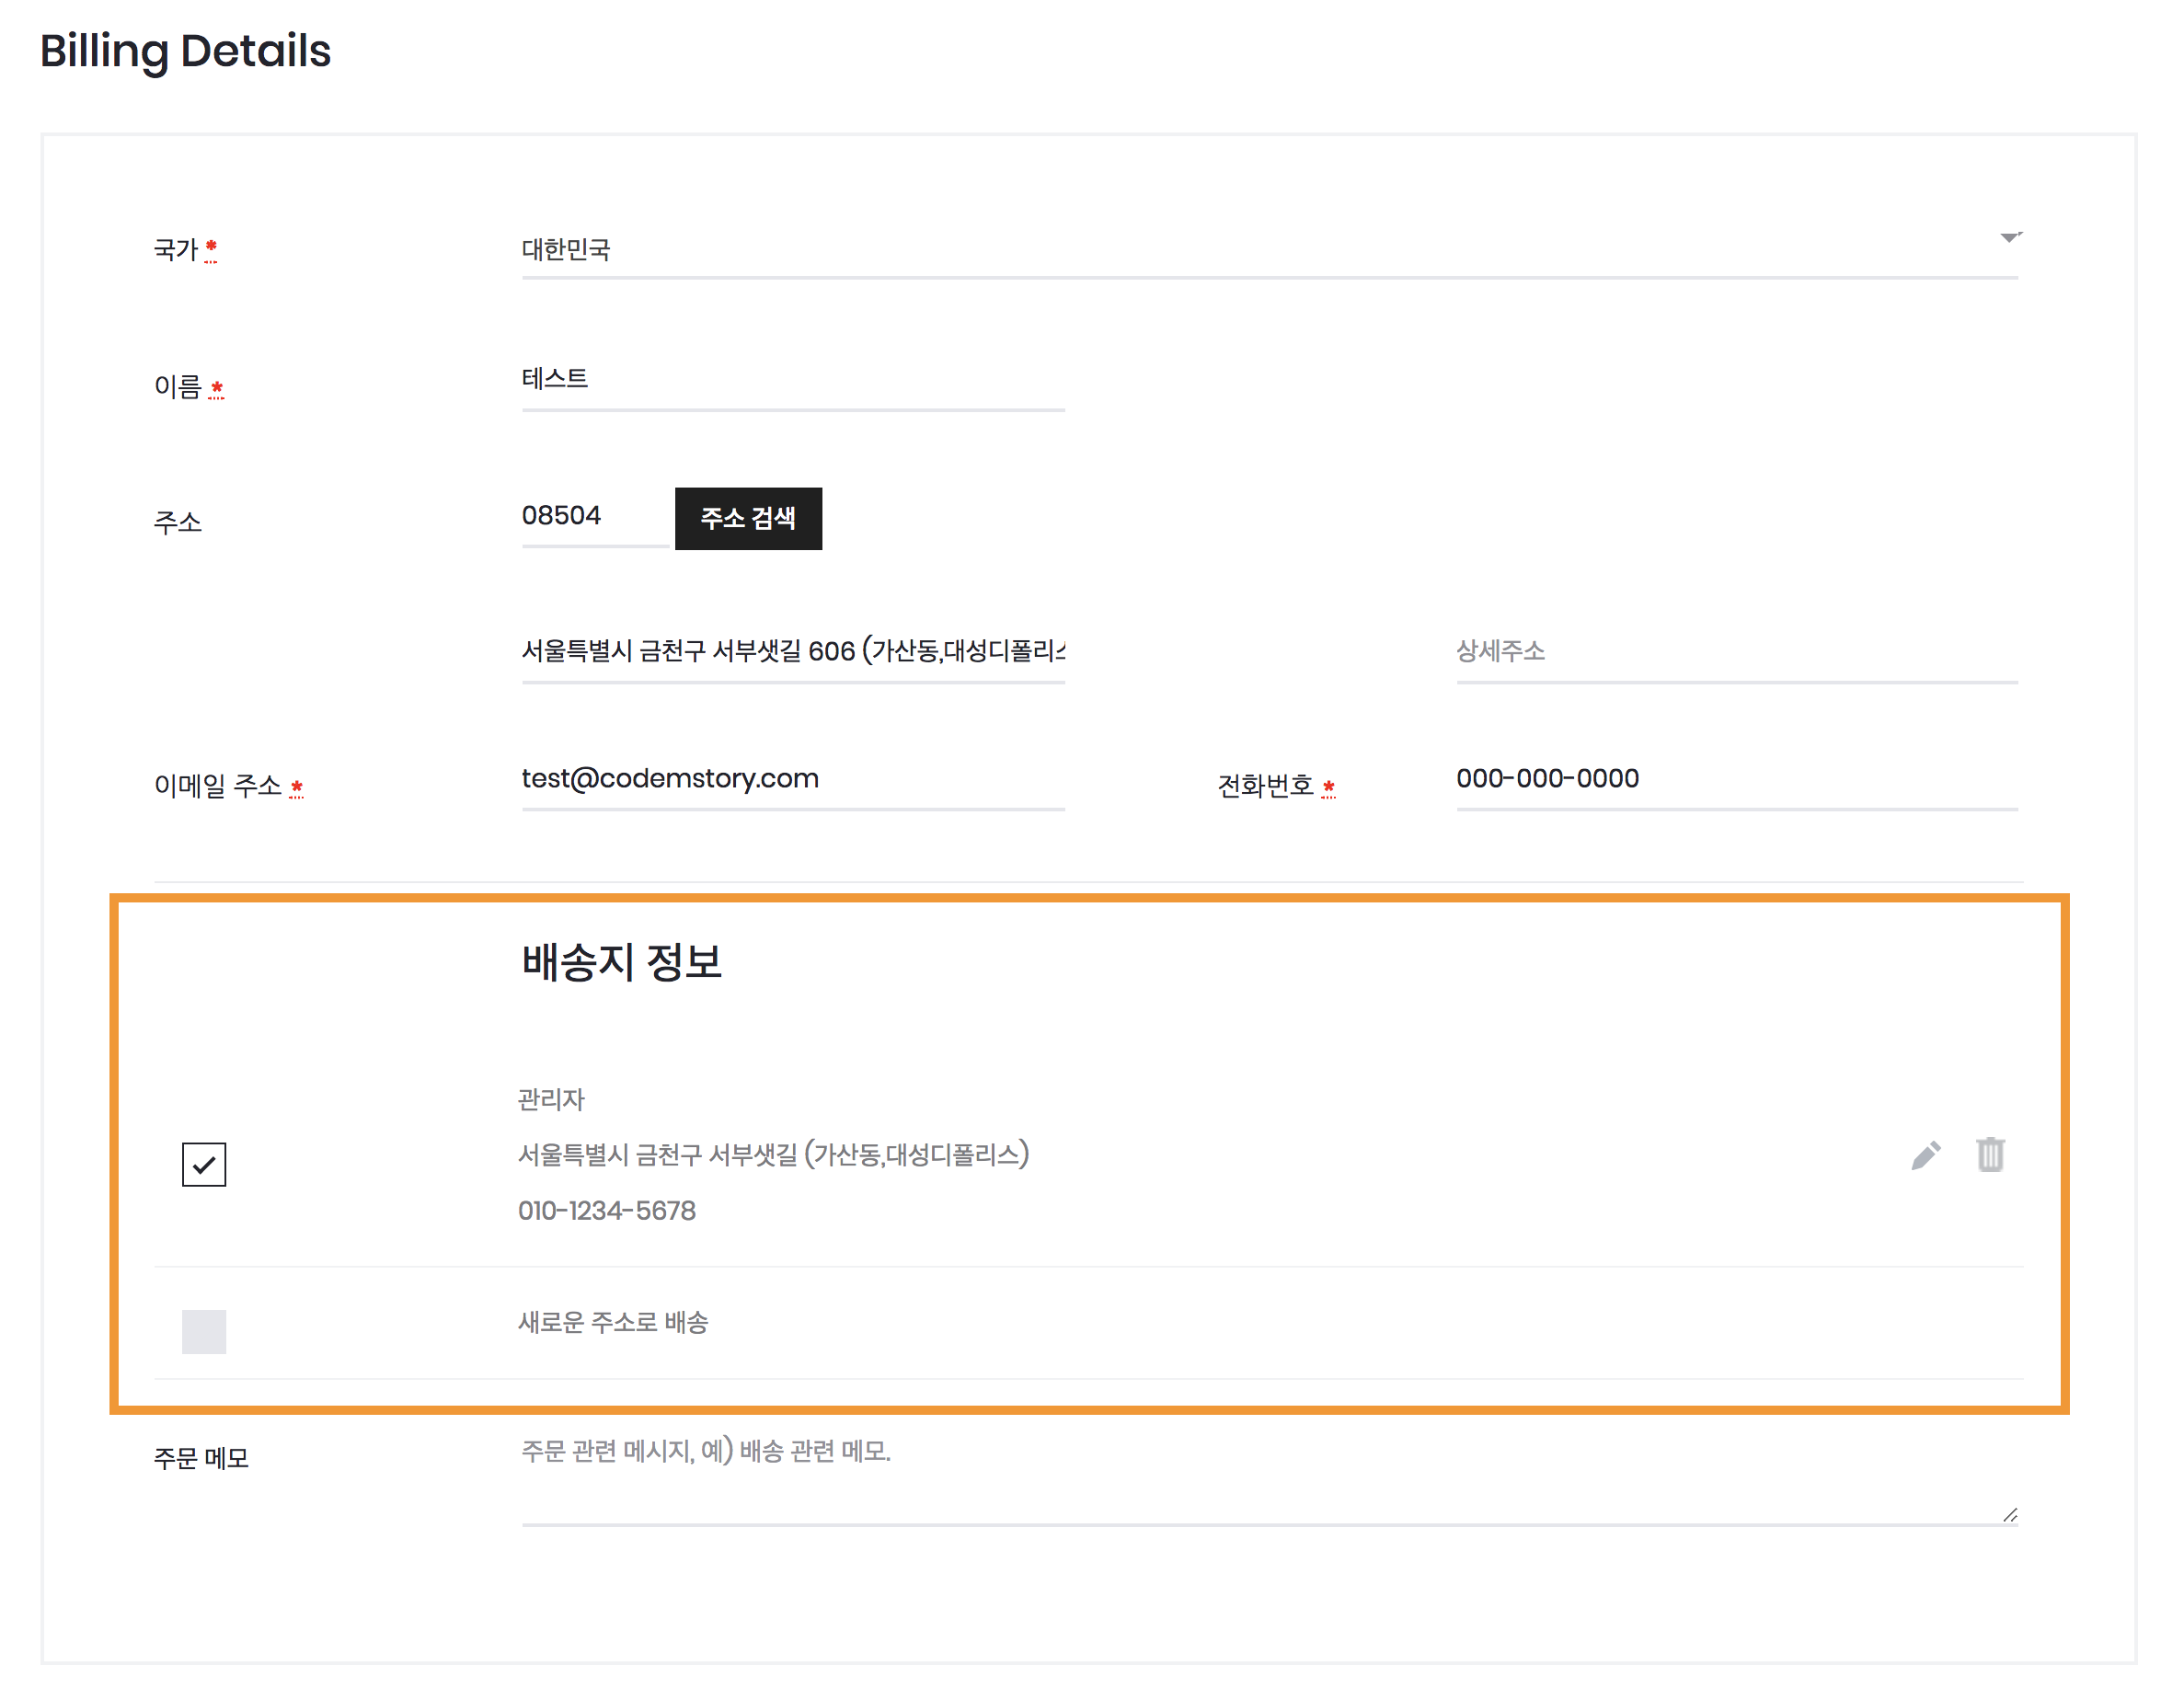The width and height of the screenshot is (2184, 1700).
Task: Click the 이름 name input field
Action: (x=792, y=380)
